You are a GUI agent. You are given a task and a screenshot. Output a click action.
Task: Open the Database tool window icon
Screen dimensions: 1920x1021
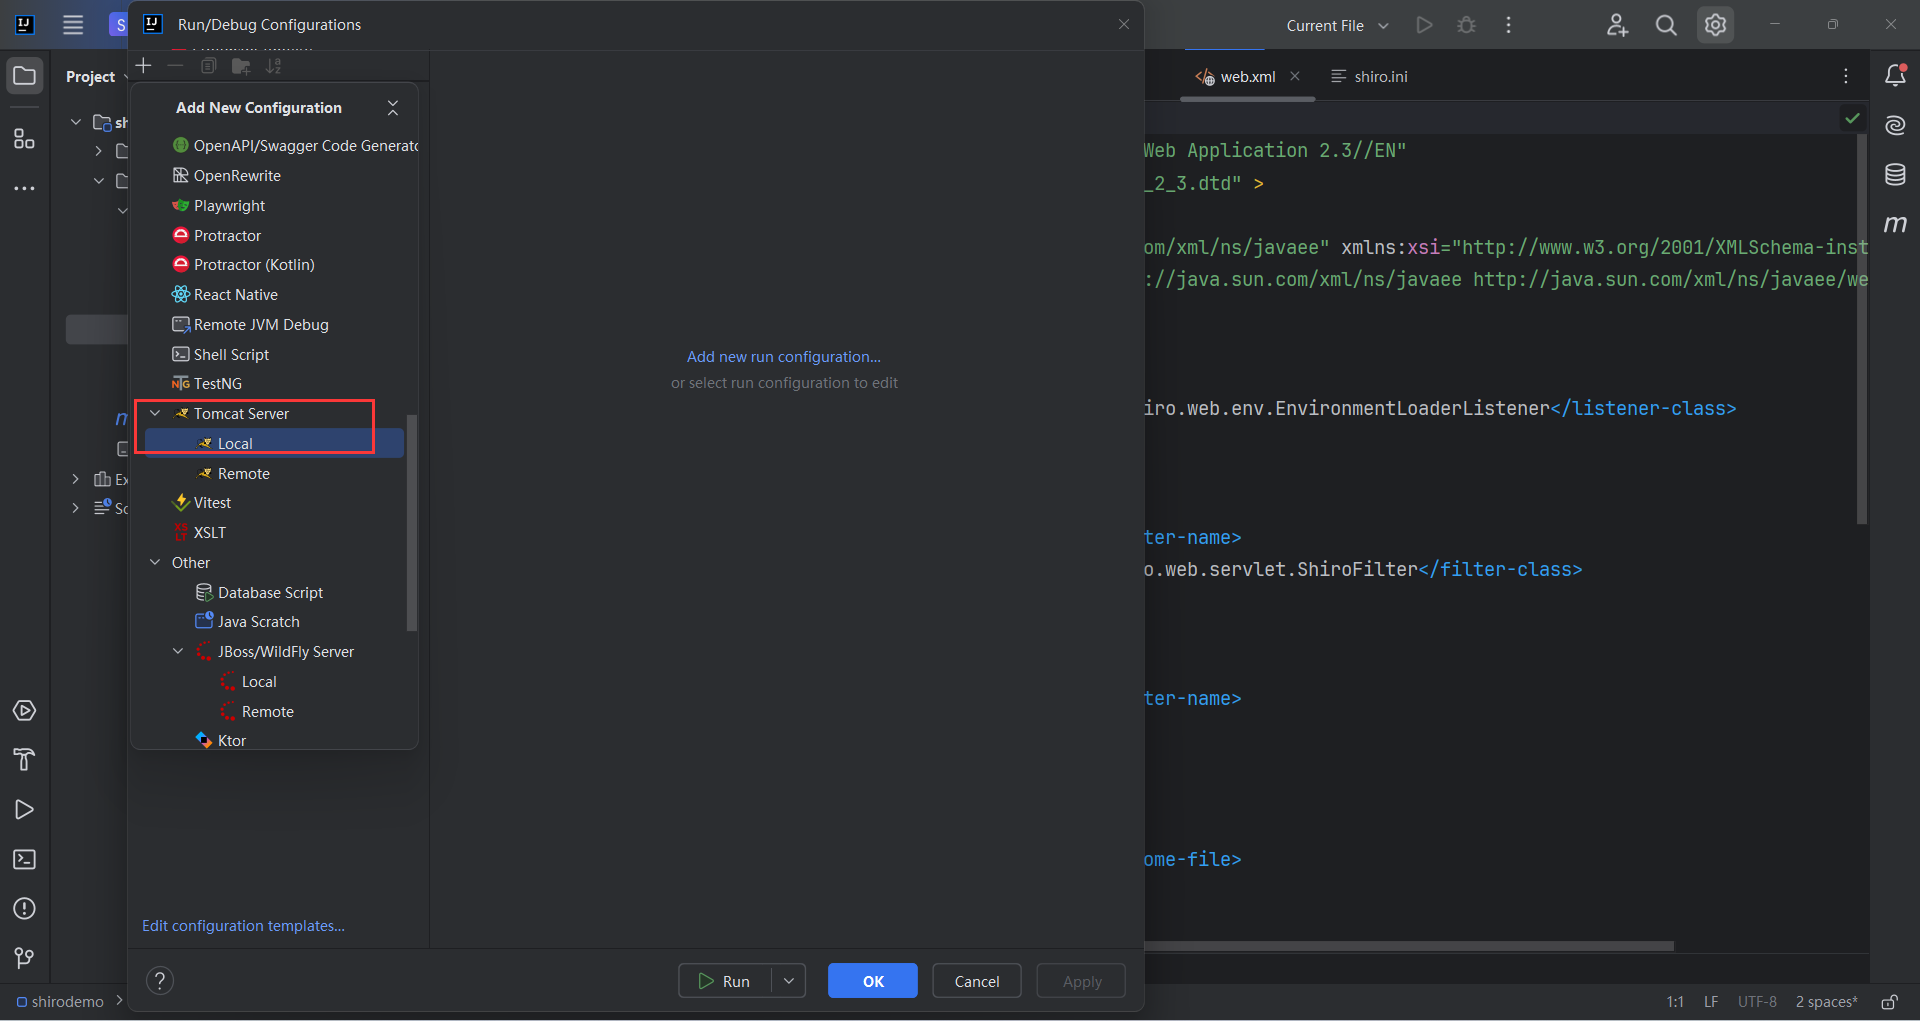1895,175
